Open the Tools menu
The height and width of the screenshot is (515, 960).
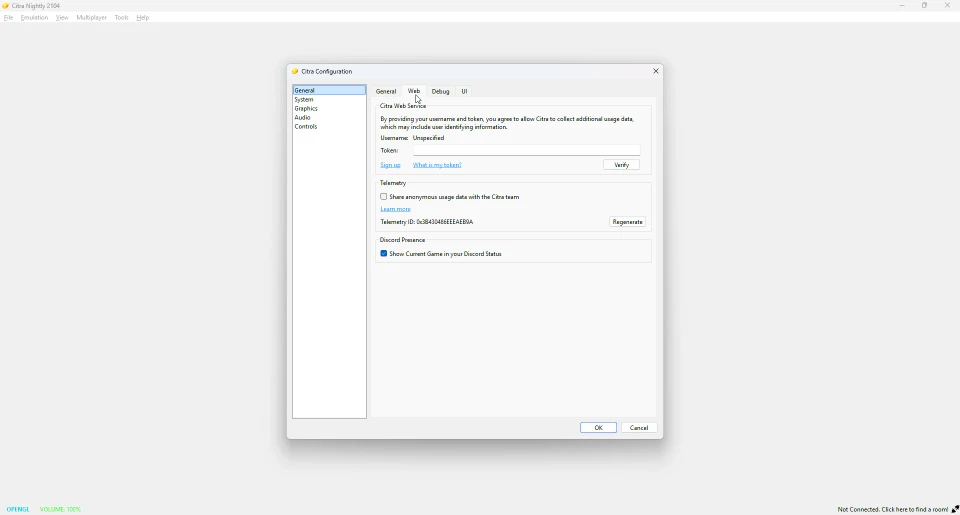point(121,18)
